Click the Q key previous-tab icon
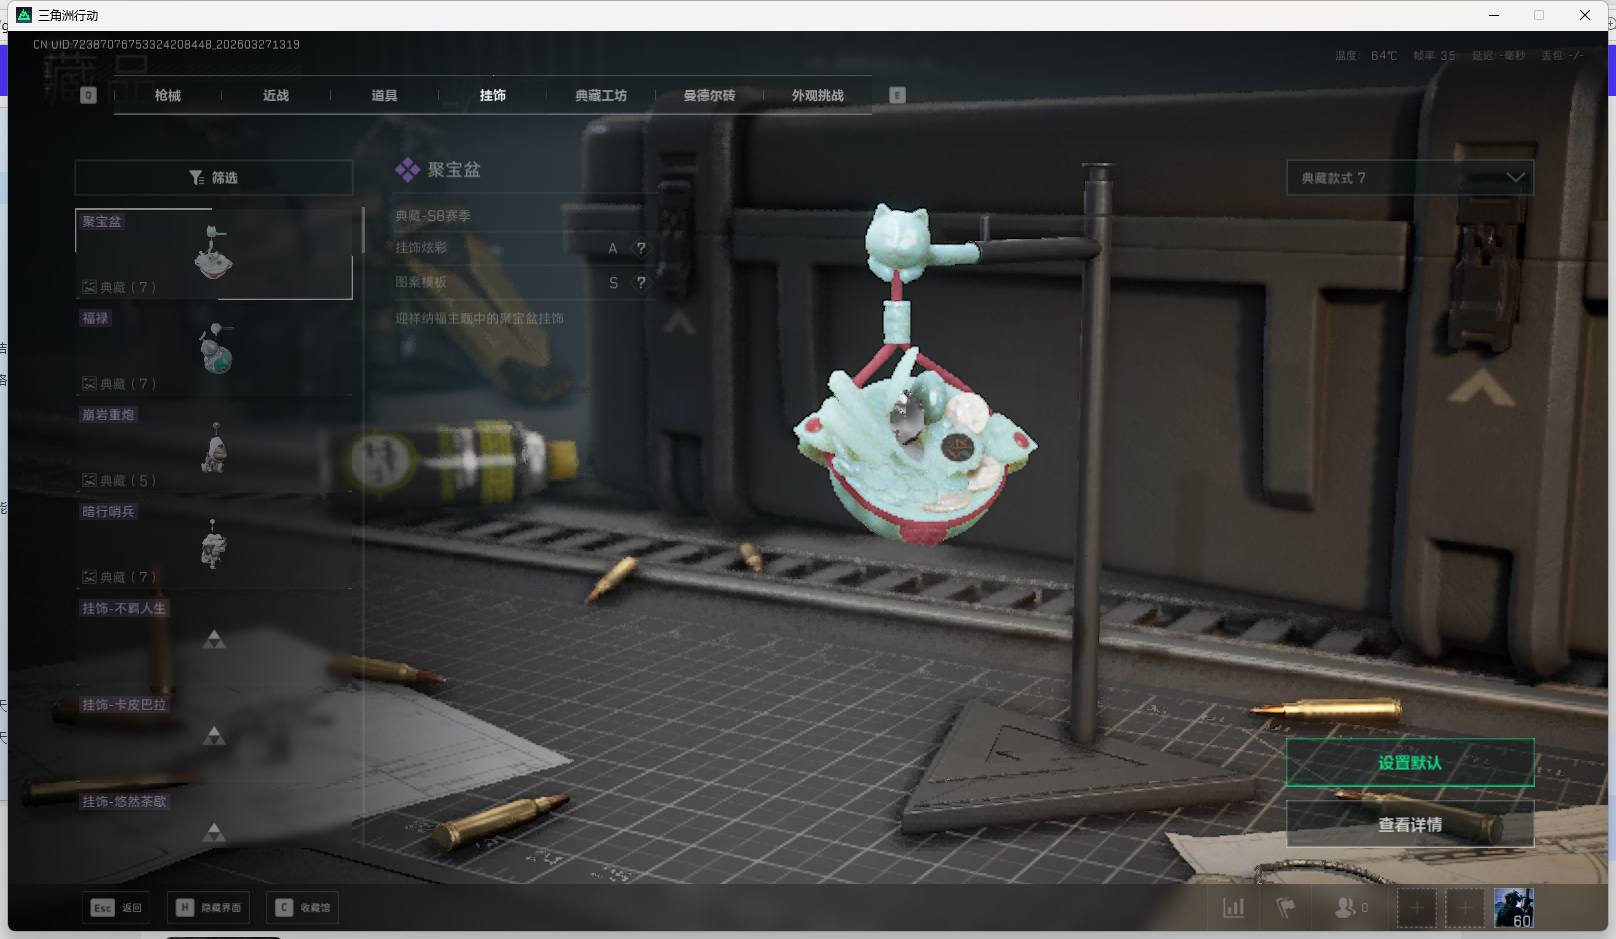 point(88,95)
